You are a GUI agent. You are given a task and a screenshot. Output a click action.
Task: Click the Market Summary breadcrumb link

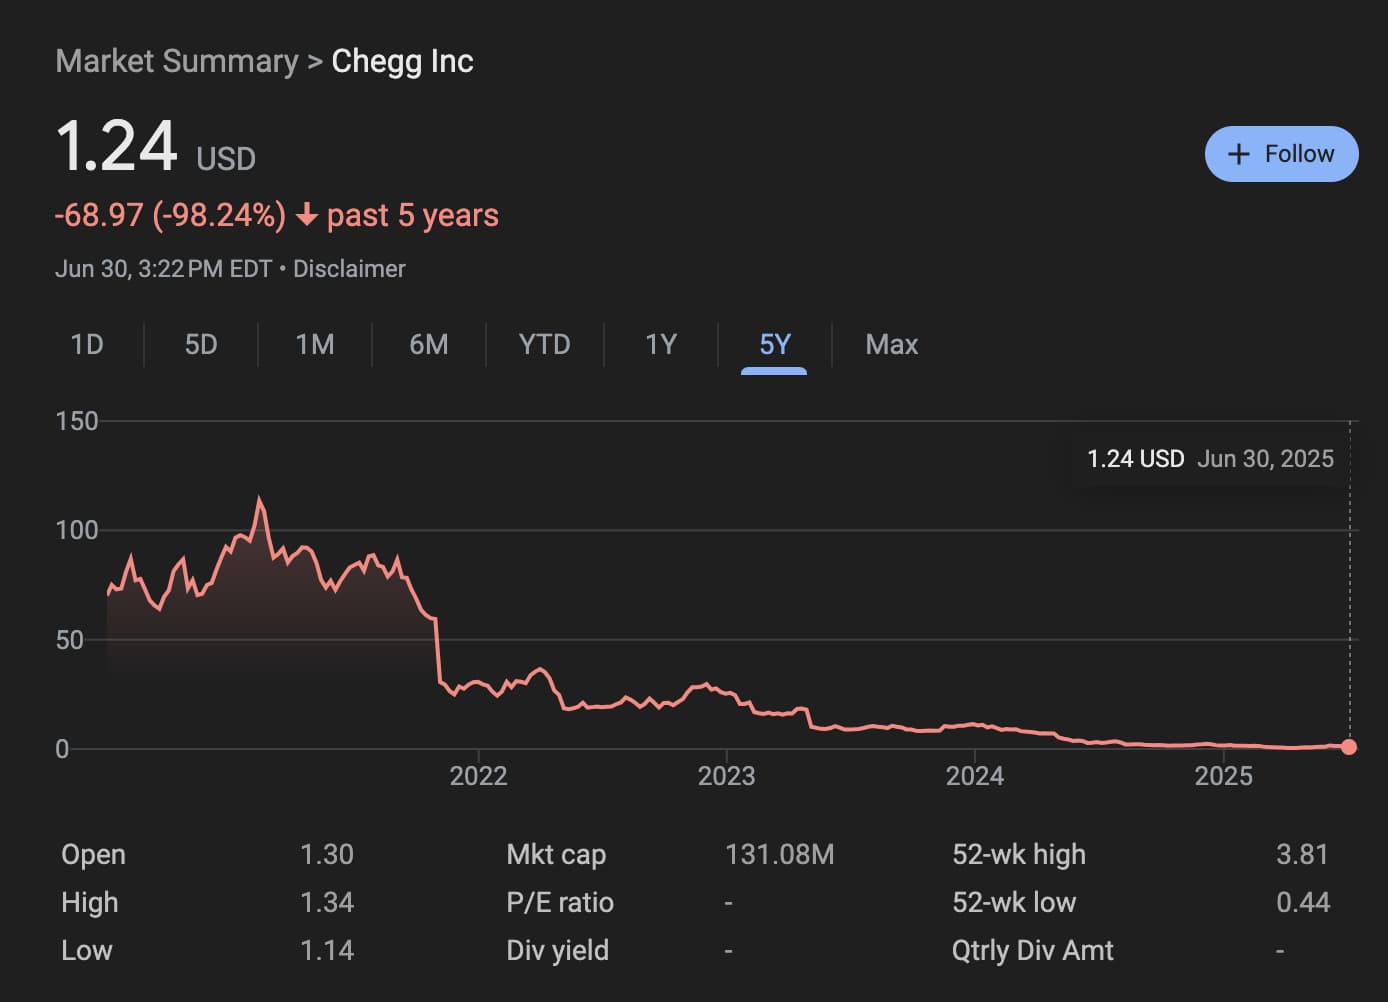pyautogui.click(x=177, y=61)
